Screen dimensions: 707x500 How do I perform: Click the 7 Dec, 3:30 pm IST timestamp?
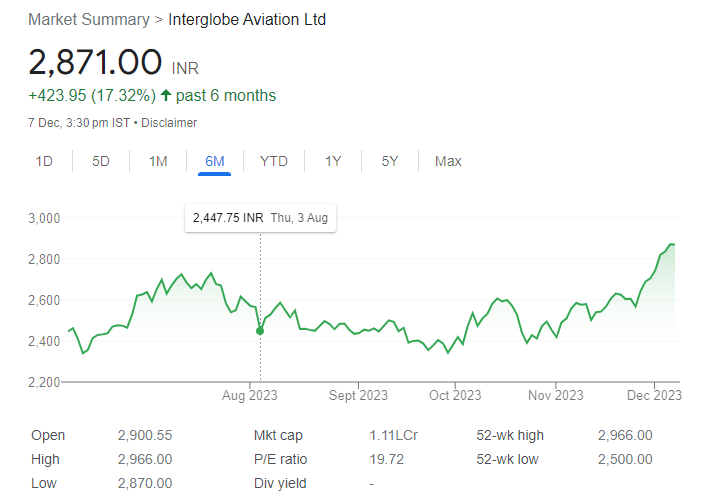pyautogui.click(x=79, y=123)
